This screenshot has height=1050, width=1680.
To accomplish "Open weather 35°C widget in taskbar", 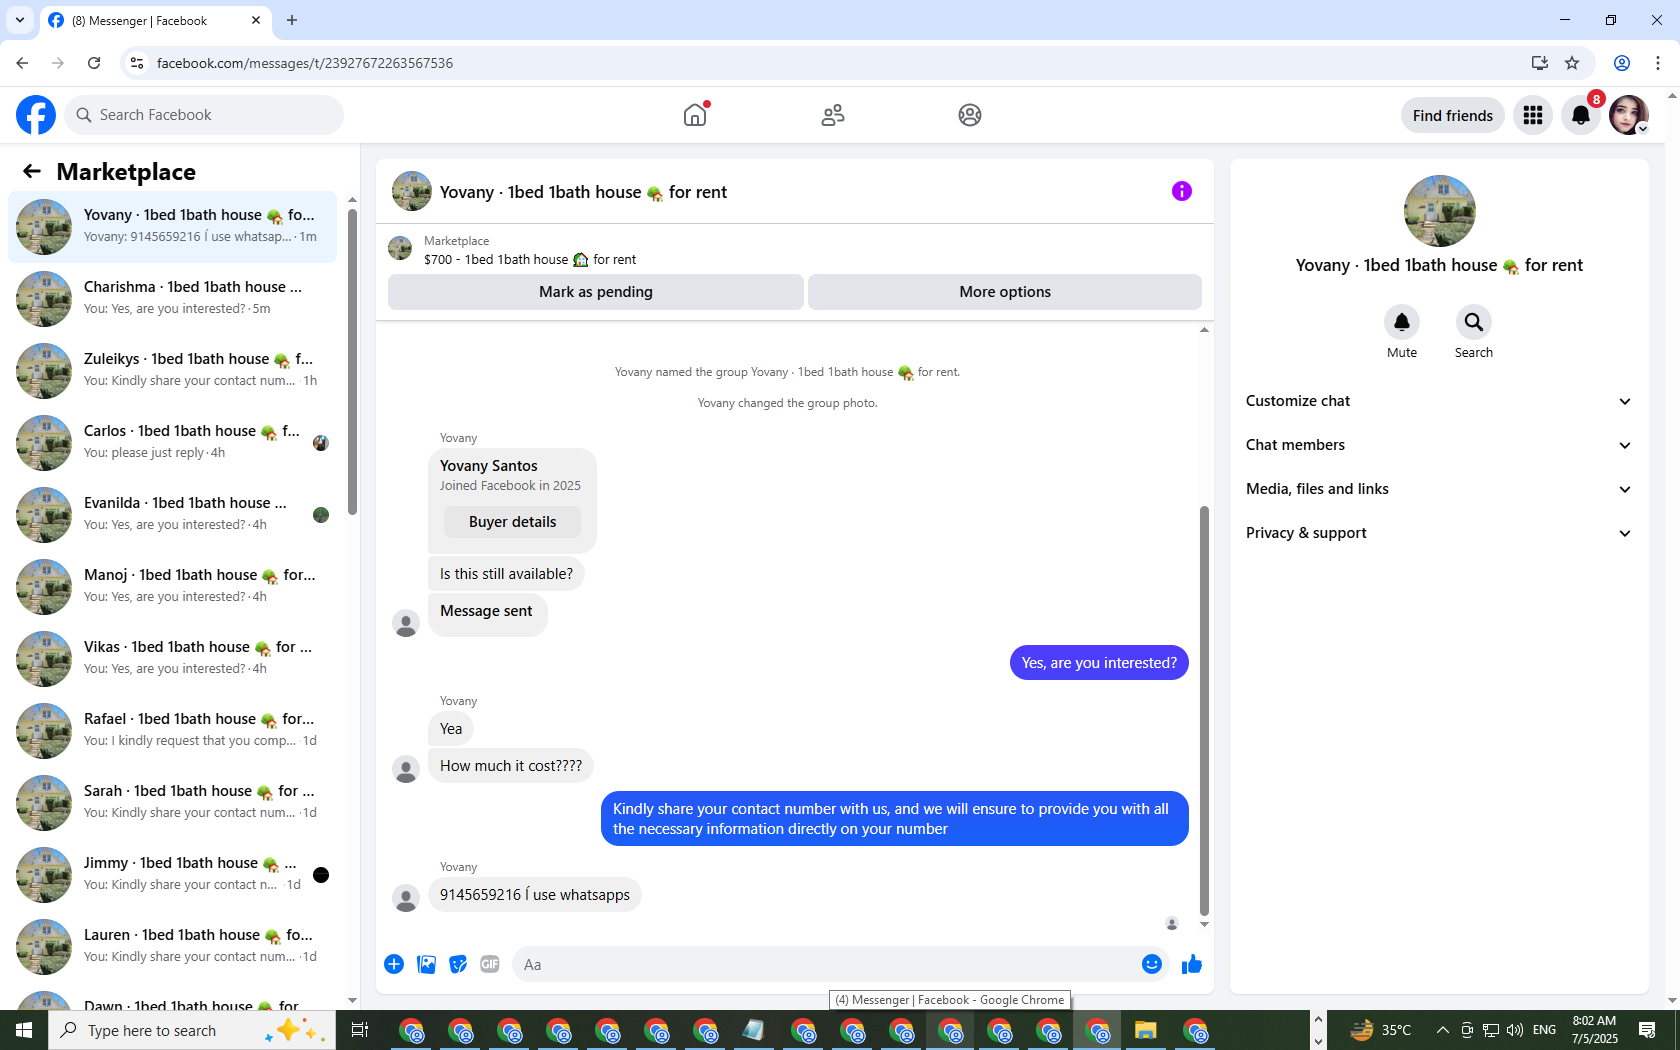I will pyautogui.click(x=1381, y=1030).
